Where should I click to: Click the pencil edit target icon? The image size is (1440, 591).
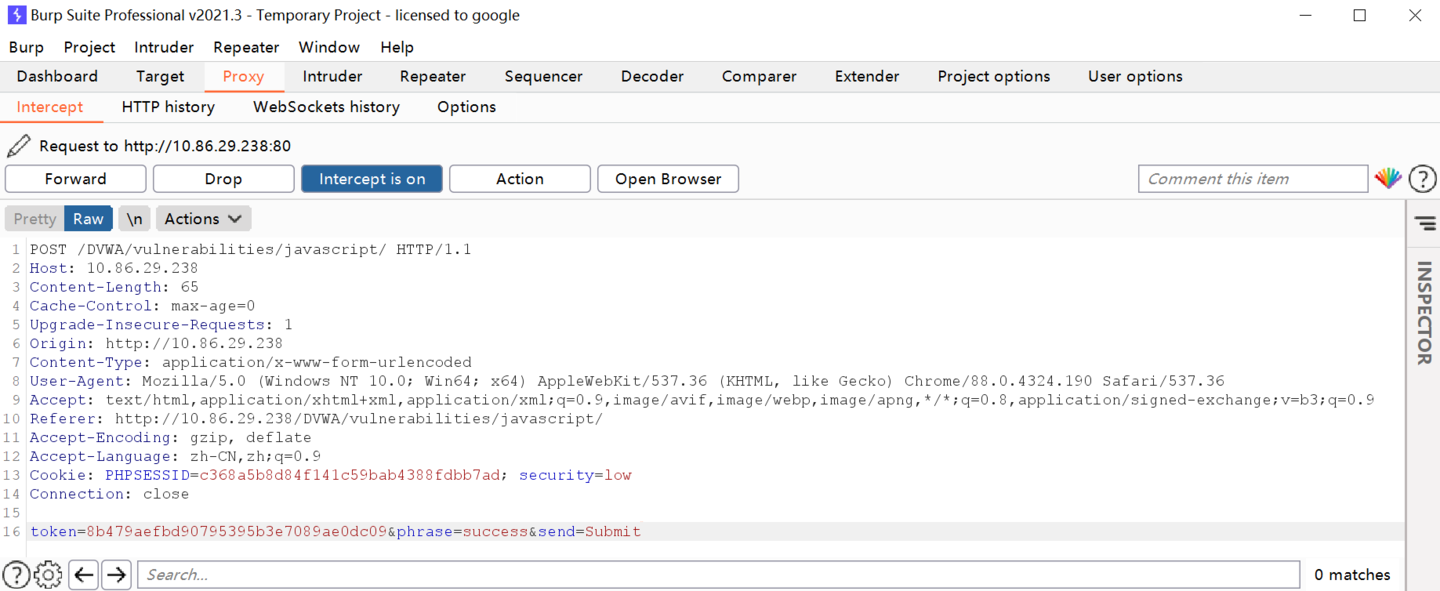click(x=18, y=146)
